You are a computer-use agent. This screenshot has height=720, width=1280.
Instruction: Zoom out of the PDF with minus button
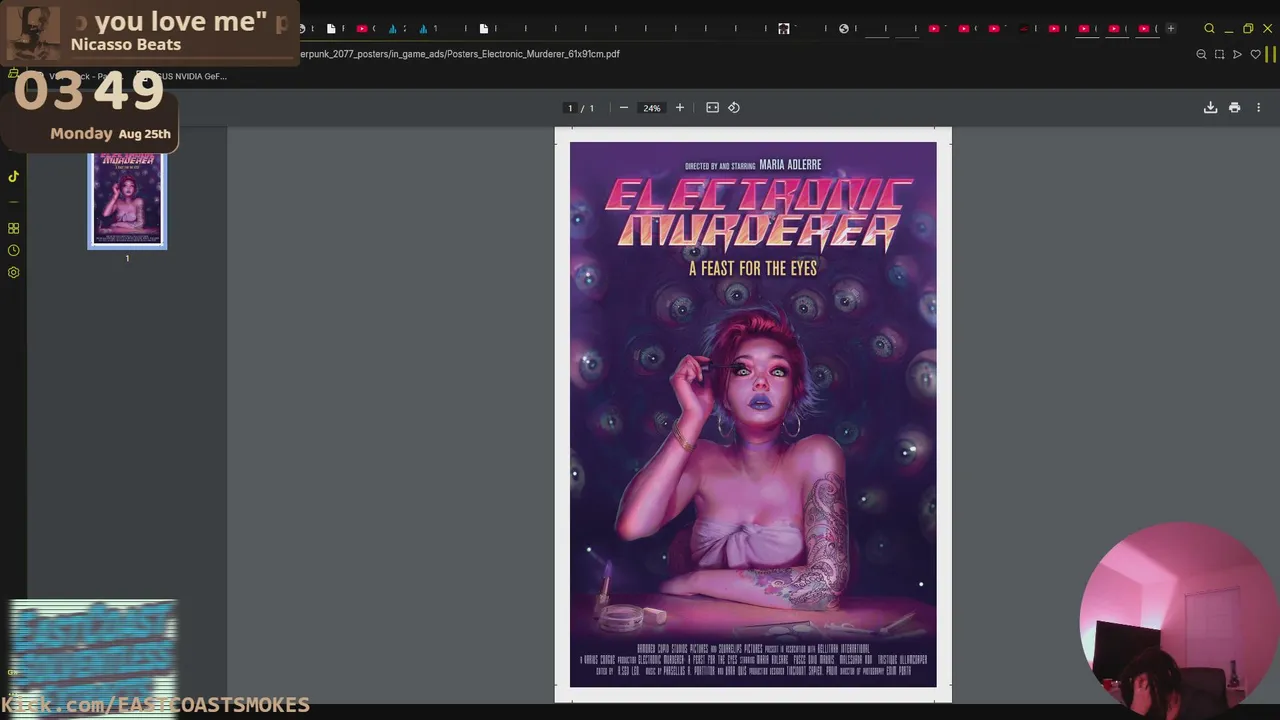tap(624, 108)
